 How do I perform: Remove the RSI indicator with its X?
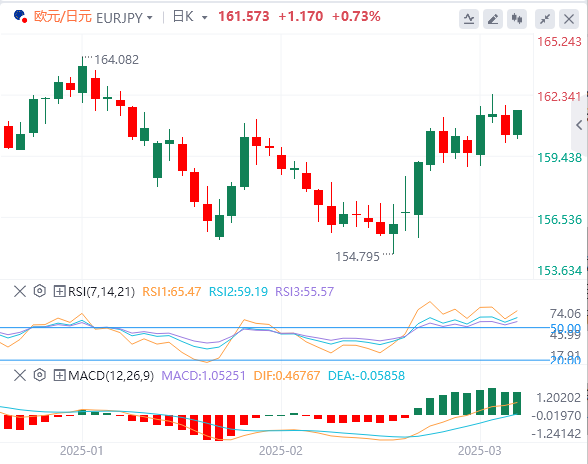click(20, 291)
